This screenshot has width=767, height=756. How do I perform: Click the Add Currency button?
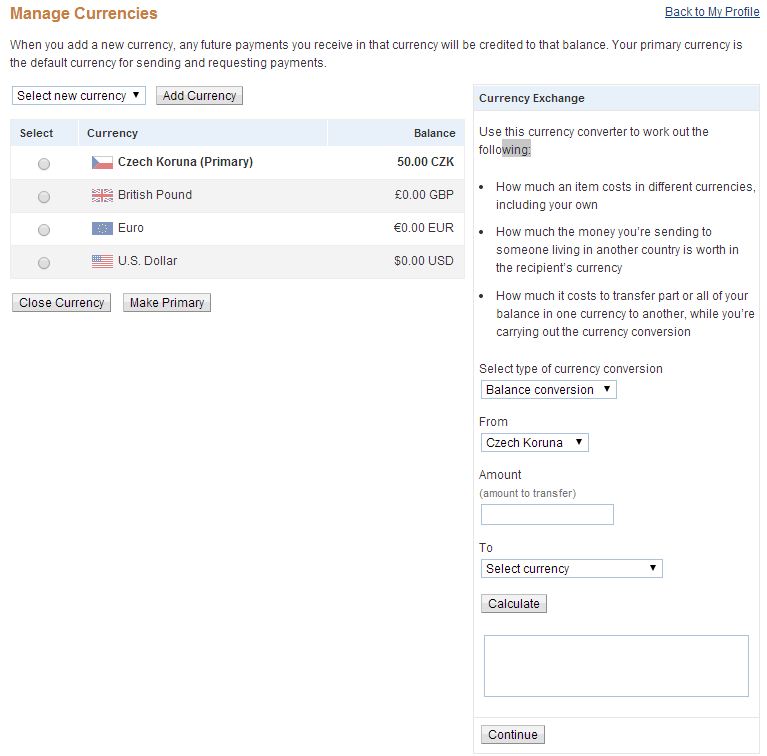pos(199,96)
